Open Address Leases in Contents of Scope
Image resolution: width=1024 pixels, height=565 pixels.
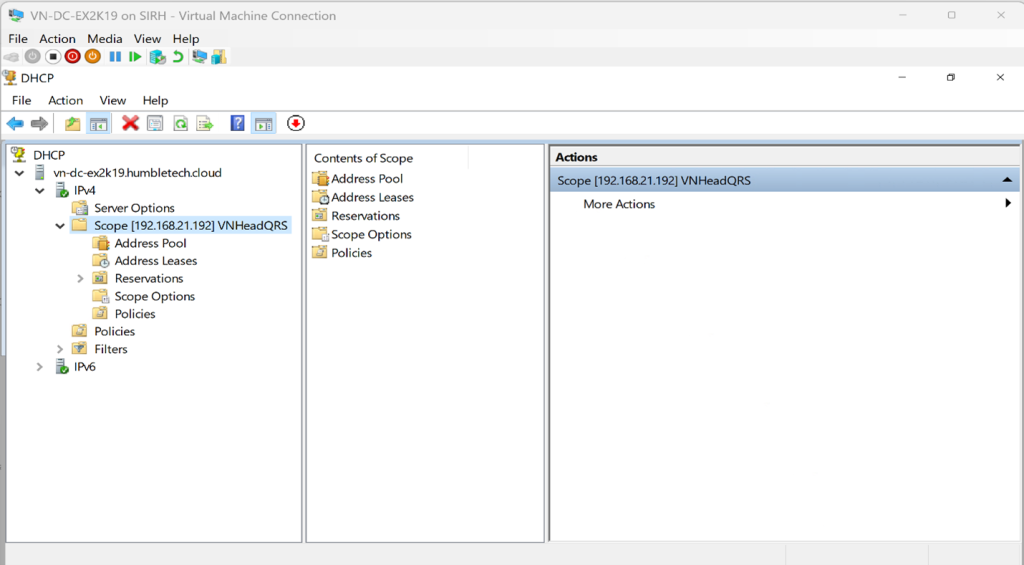coord(372,197)
